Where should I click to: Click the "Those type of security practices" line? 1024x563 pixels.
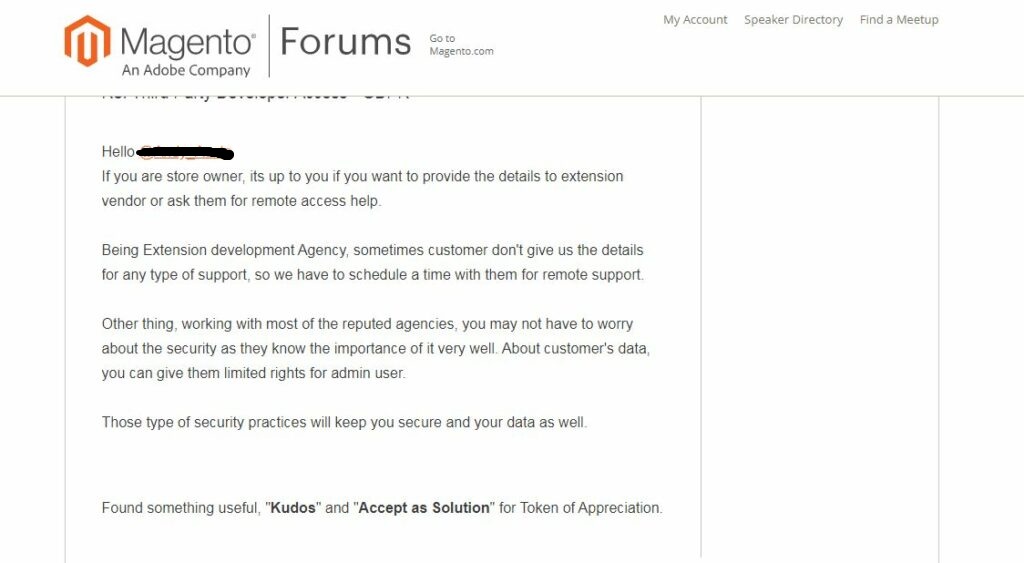344,422
